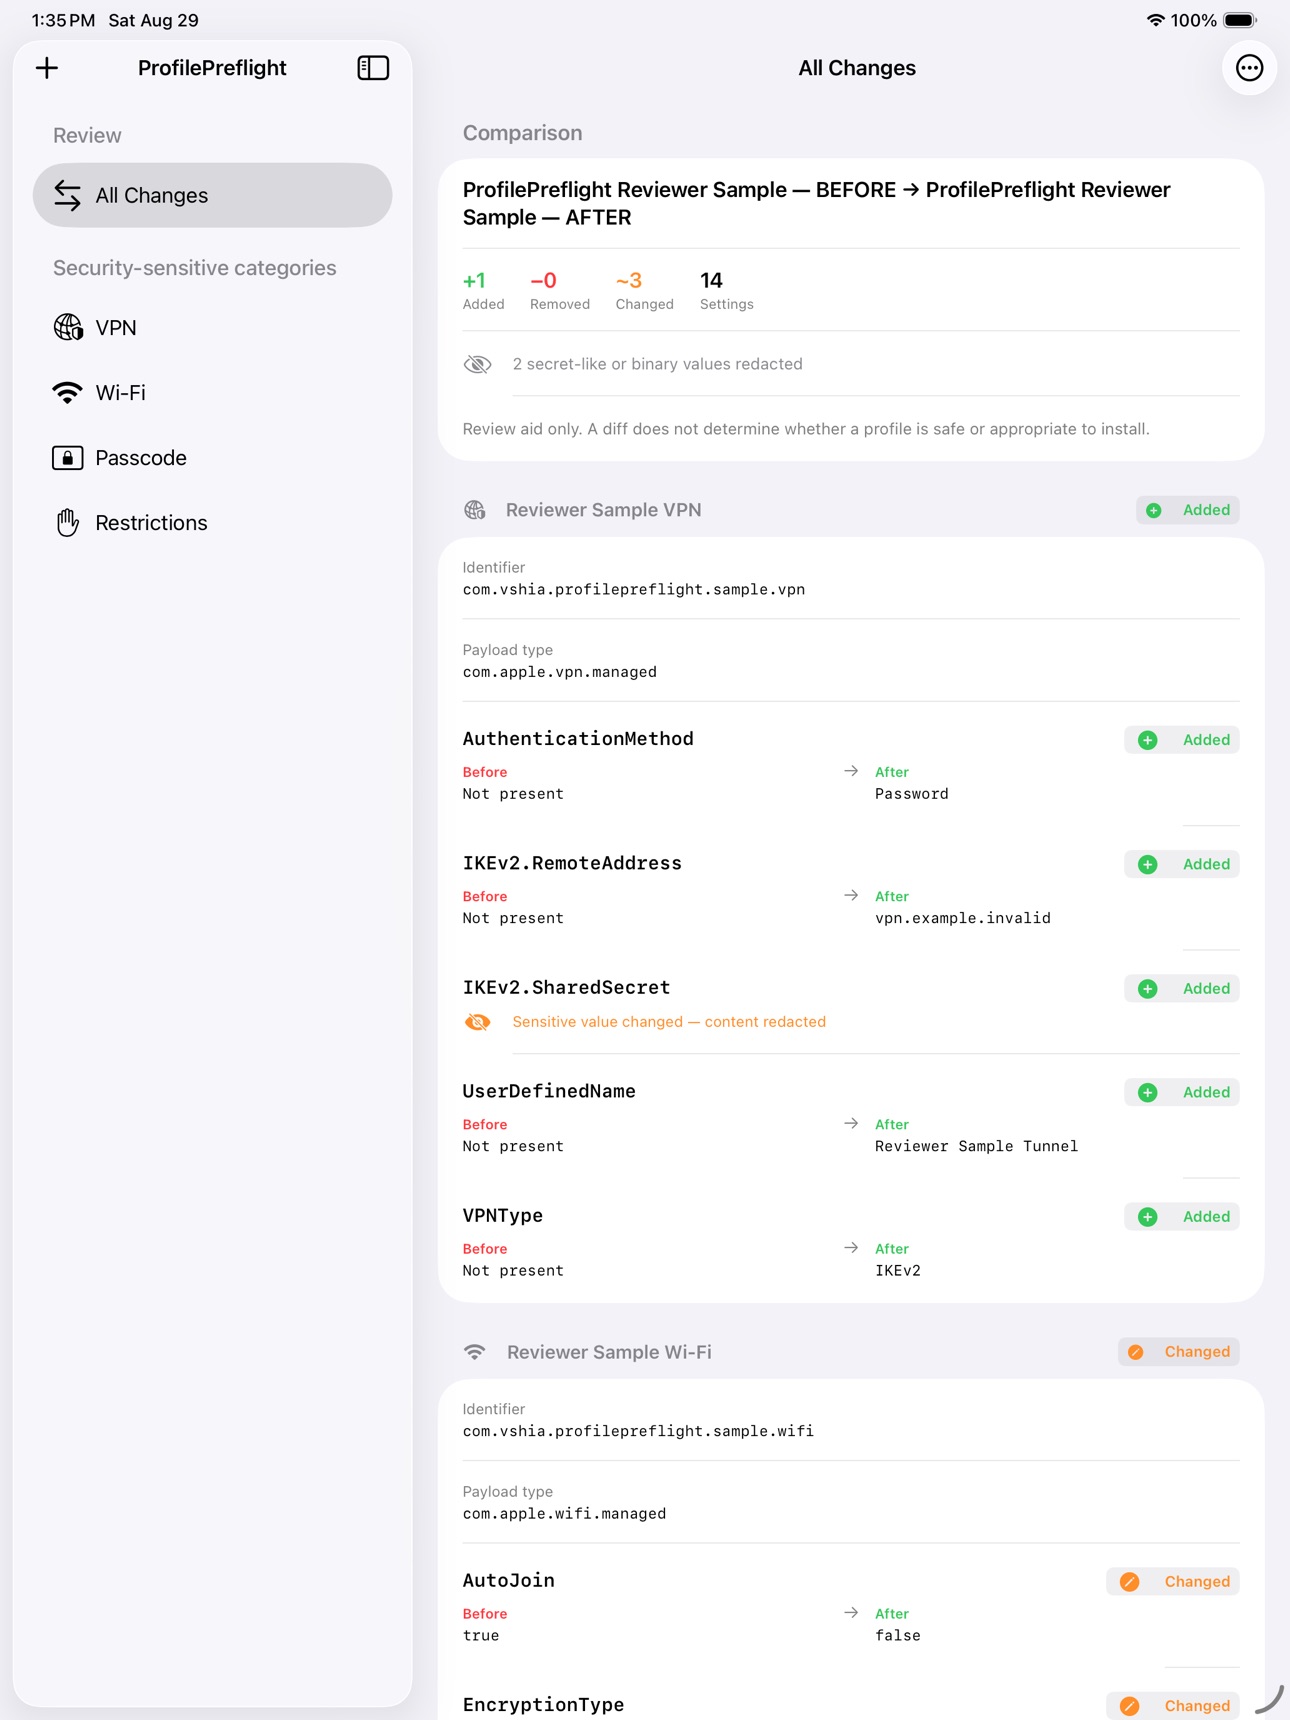Screen dimensions: 1290x1720
Task: Open the Restrictions category
Action: (x=212, y=523)
